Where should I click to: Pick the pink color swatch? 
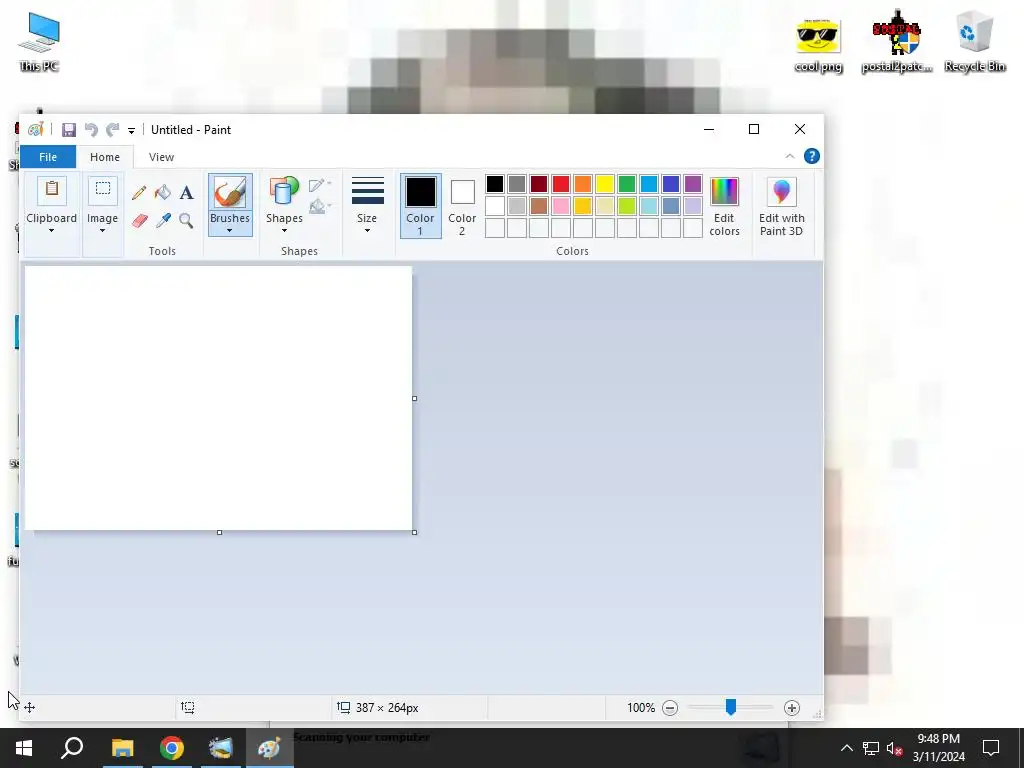point(561,206)
